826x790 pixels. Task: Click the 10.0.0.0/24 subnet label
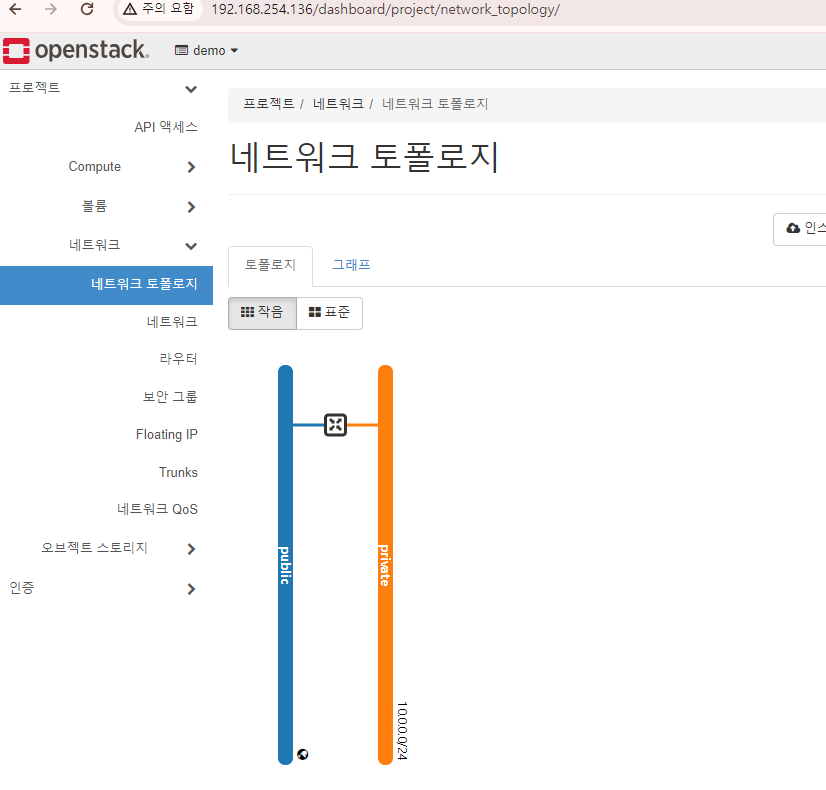click(402, 730)
